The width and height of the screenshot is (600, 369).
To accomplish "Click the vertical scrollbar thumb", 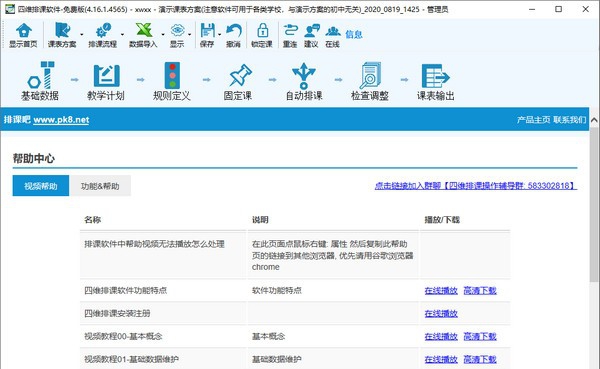I will pyautogui.click(x=594, y=205).
